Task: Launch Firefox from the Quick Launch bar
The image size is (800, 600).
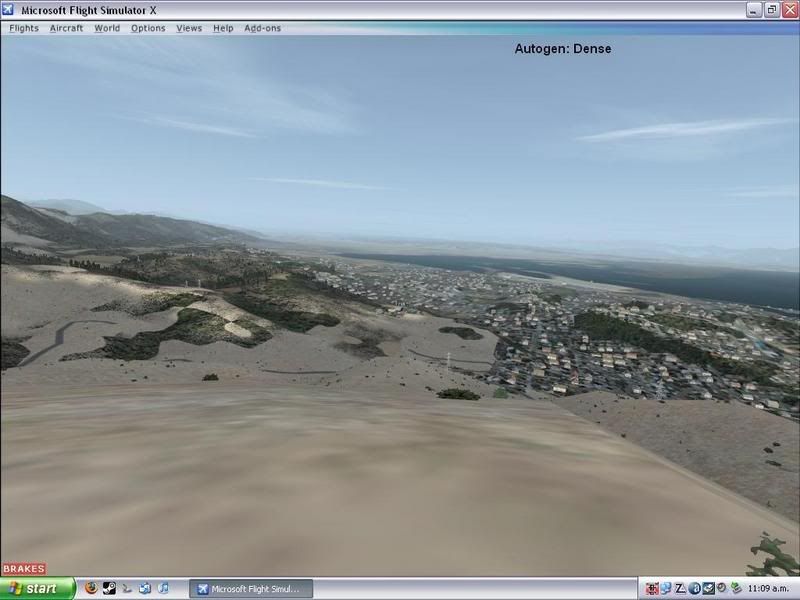Action: click(91, 589)
